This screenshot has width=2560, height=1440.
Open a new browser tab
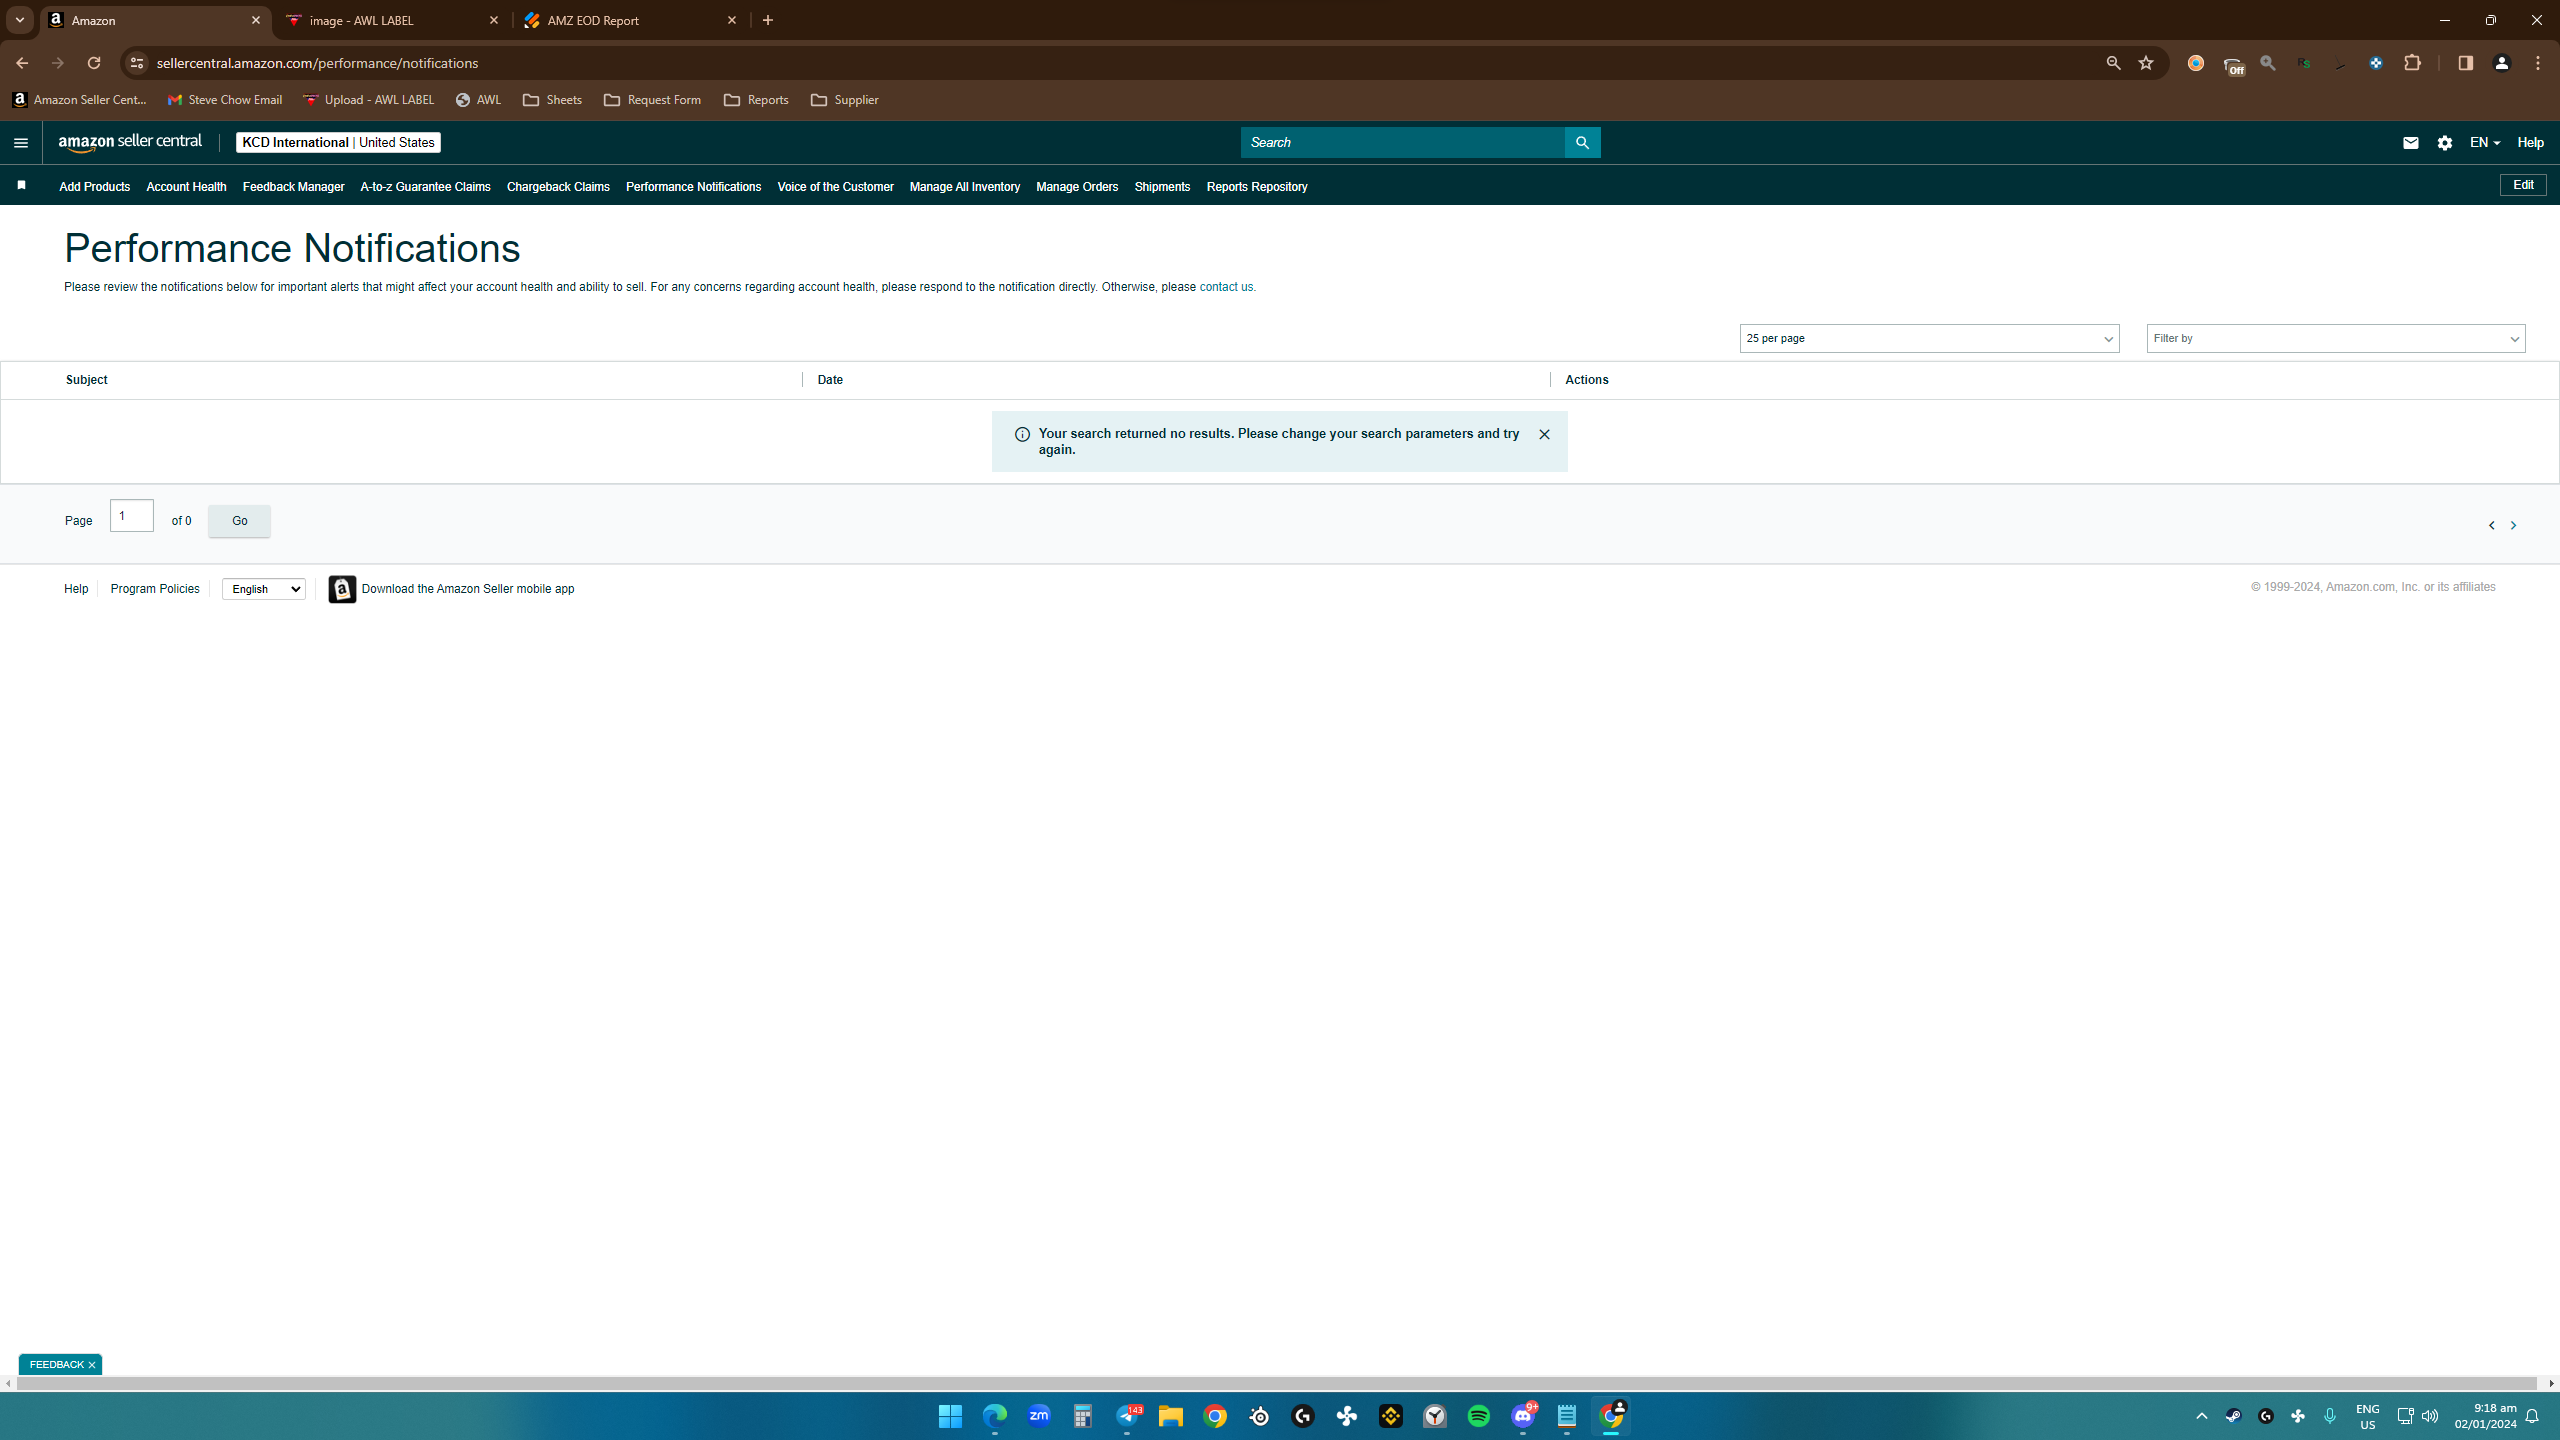coord(768,20)
